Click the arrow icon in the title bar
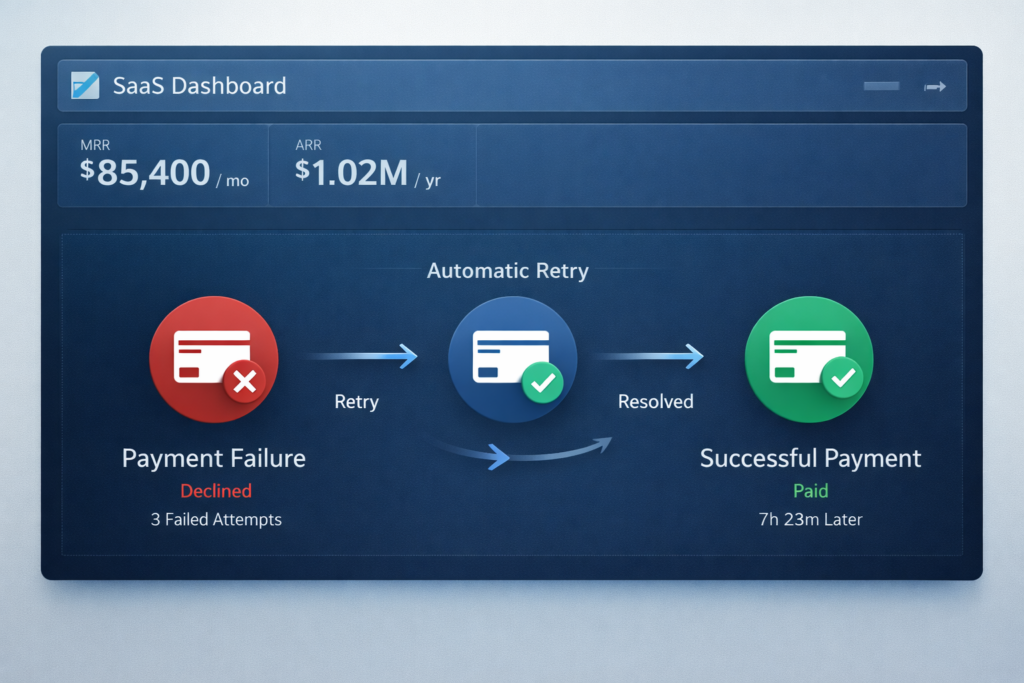Image resolution: width=1024 pixels, height=683 pixels. 935,87
